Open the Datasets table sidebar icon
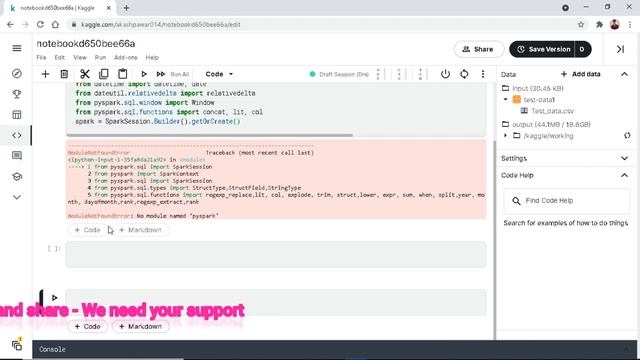Image resolution: width=640 pixels, height=360 pixels. point(17,115)
